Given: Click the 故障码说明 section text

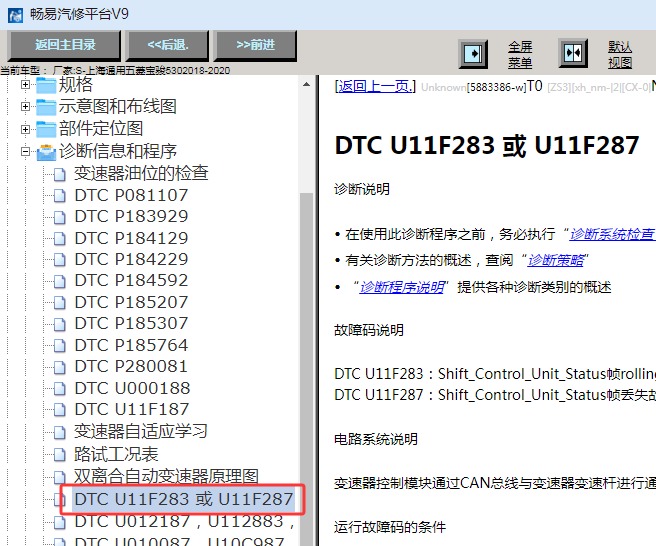Looking at the screenshot, I should (x=369, y=331).
